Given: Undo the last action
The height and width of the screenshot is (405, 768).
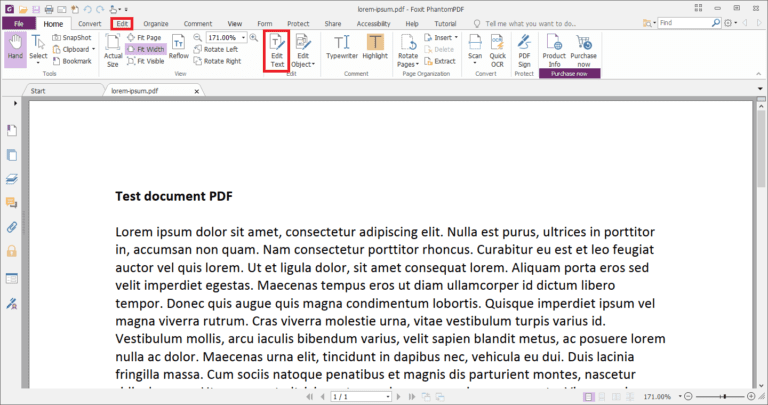Looking at the screenshot, I should coord(87,9).
